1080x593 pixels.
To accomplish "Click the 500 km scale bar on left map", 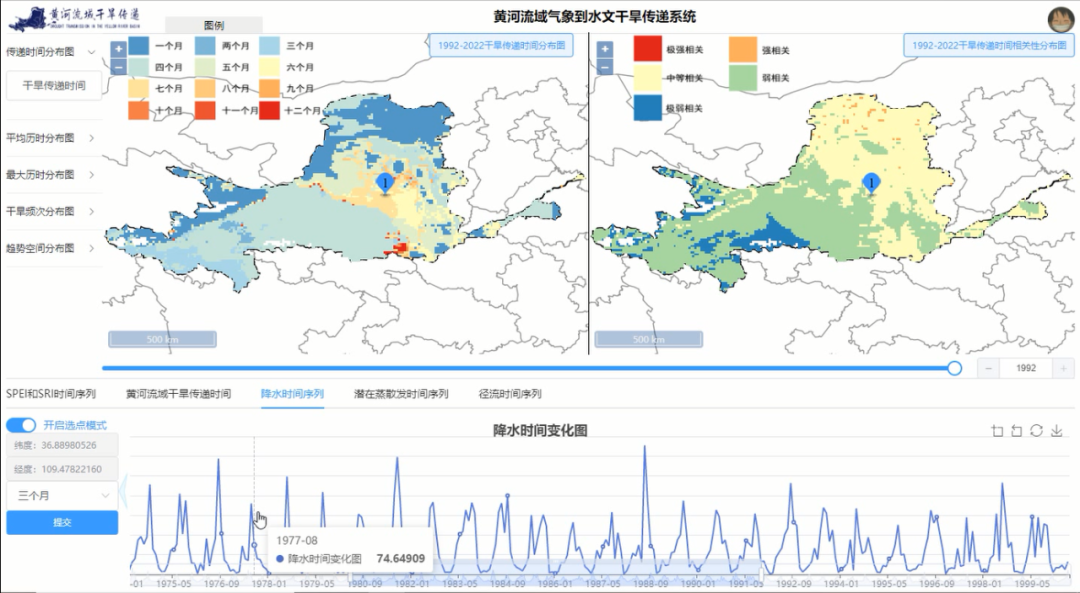I will pos(163,339).
